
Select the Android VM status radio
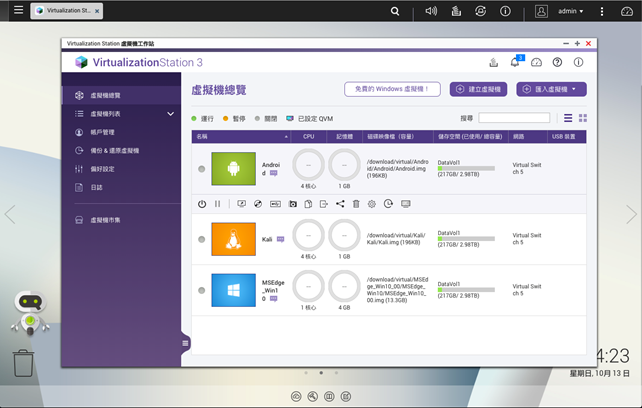click(201, 169)
